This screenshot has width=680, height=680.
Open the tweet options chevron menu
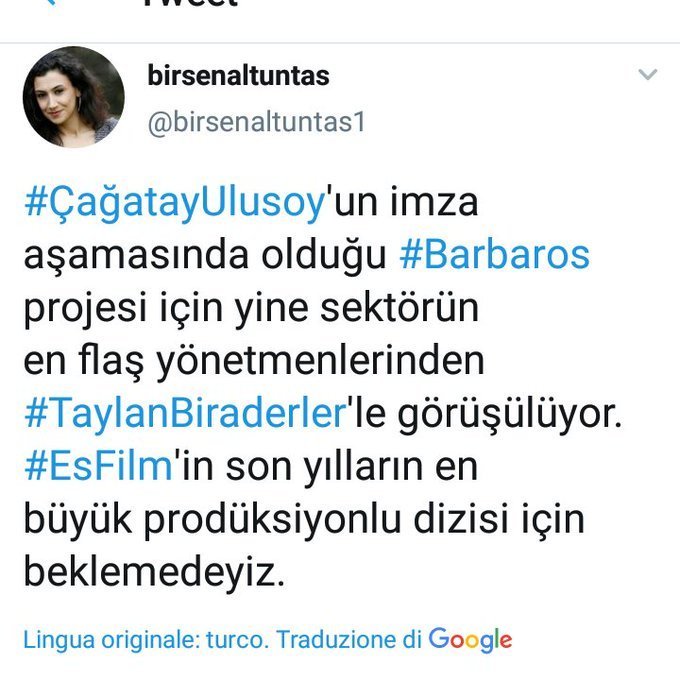(x=648, y=74)
